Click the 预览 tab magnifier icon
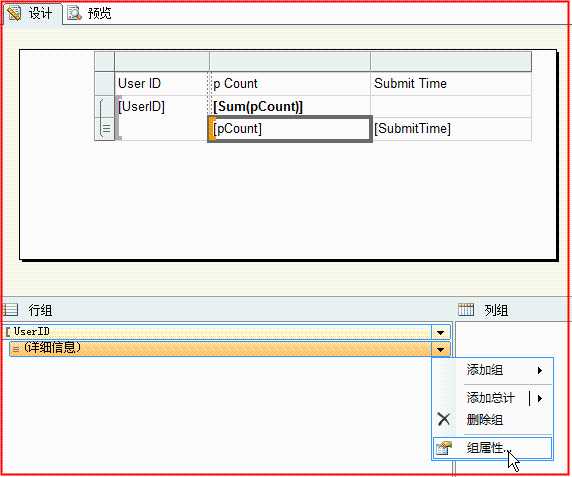The image size is (572, 477). pos(74,13)
